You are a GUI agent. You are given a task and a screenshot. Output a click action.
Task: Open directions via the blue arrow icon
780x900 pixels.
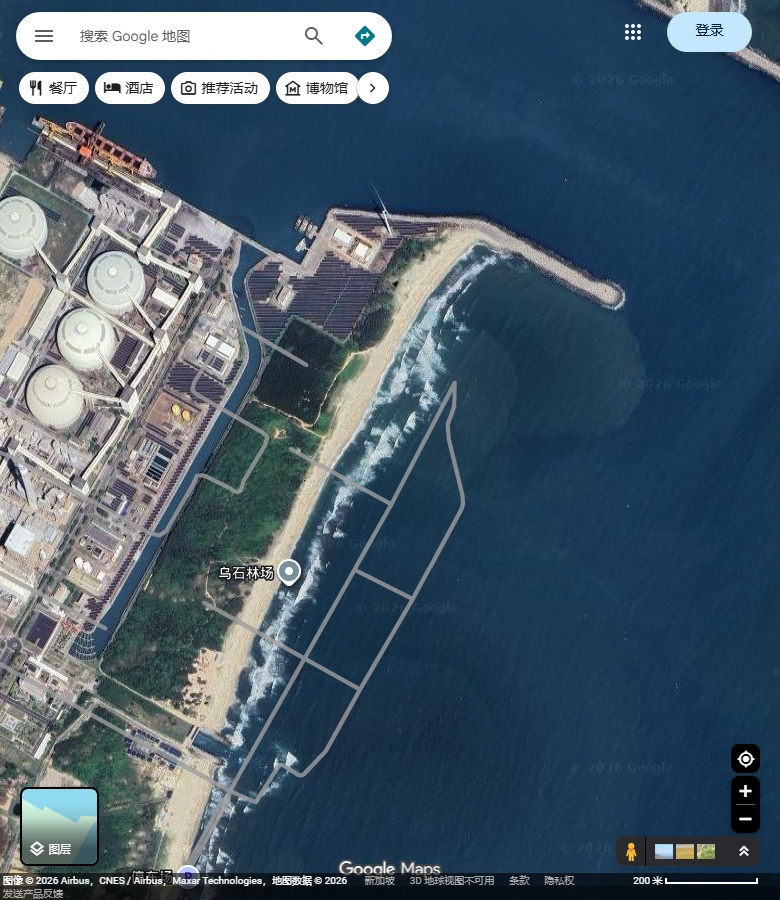pyautogui.click(x=365, y=36)
